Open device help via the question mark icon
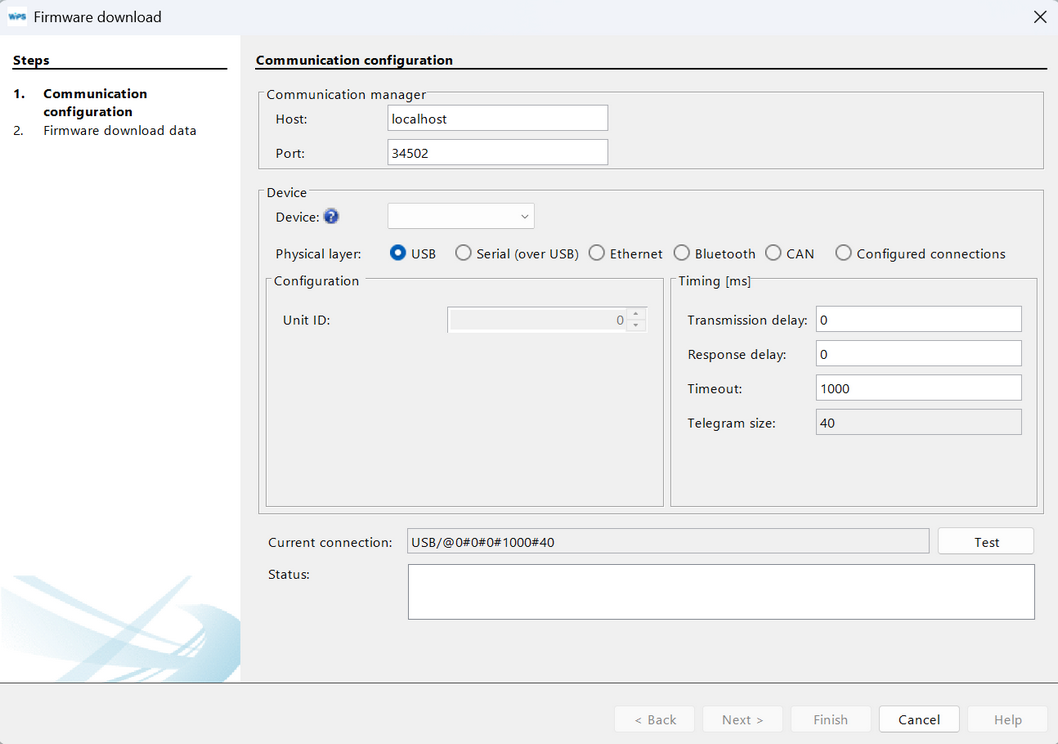 click(331, 216)
